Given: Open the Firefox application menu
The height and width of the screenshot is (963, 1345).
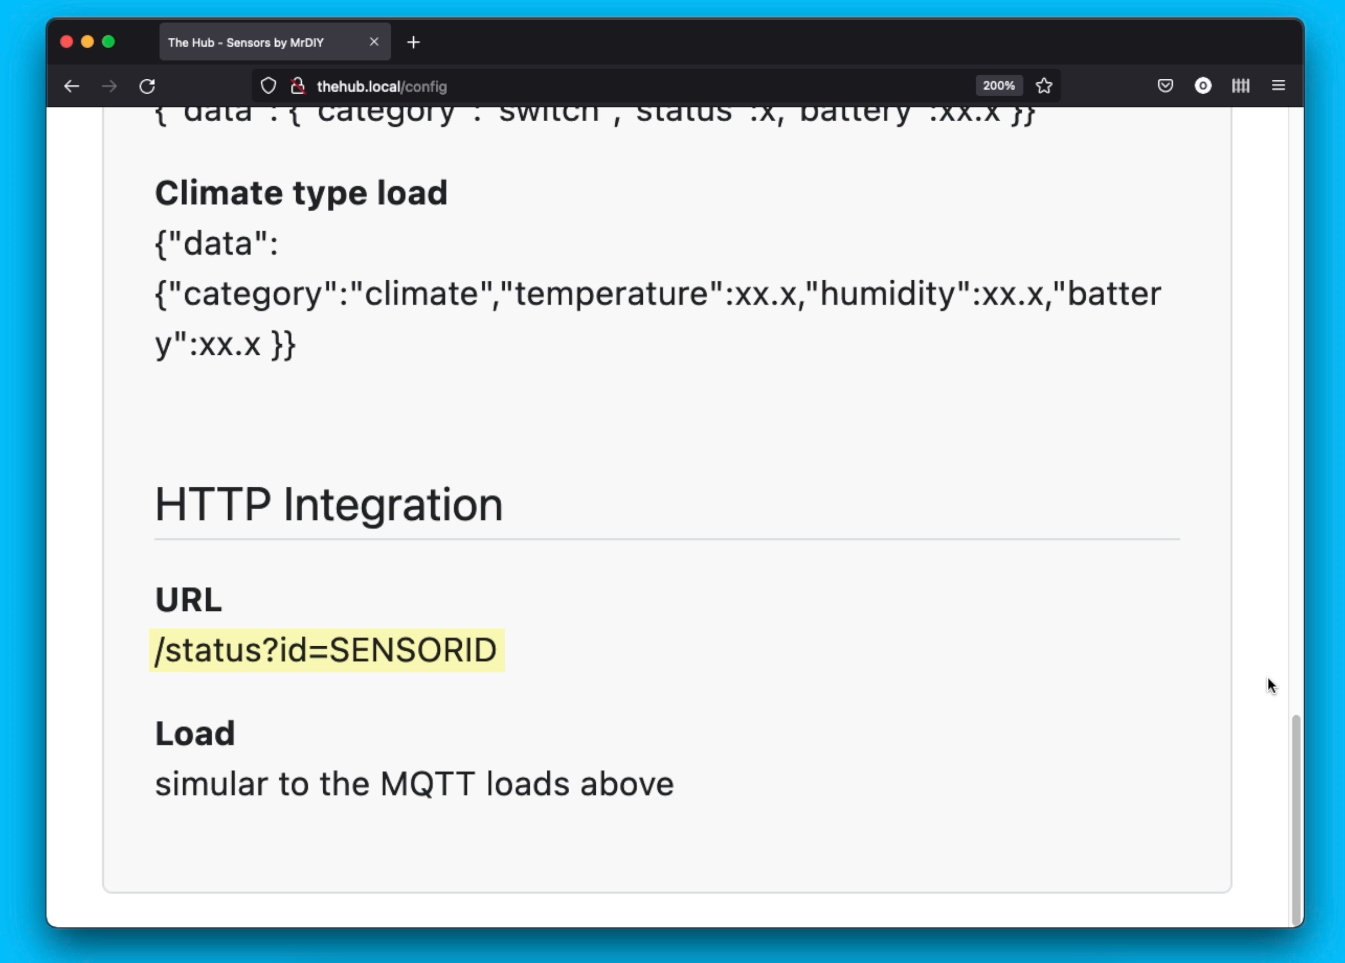Looking at the screenshot, I should (x=1278, y=86).
